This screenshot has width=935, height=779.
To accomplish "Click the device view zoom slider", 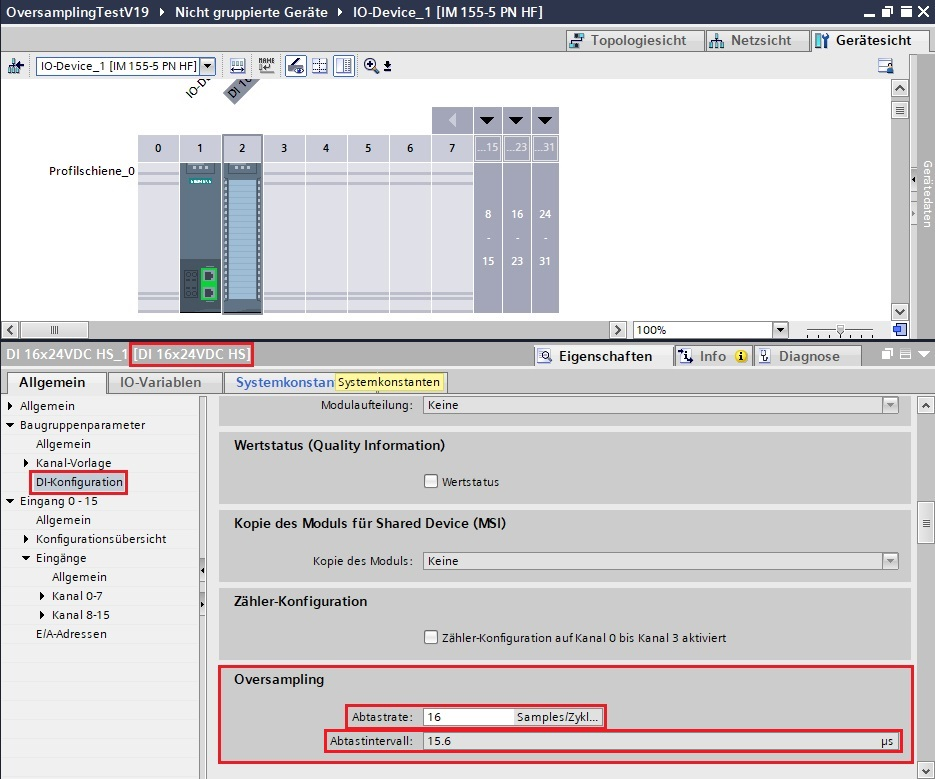I will (840, 330).
